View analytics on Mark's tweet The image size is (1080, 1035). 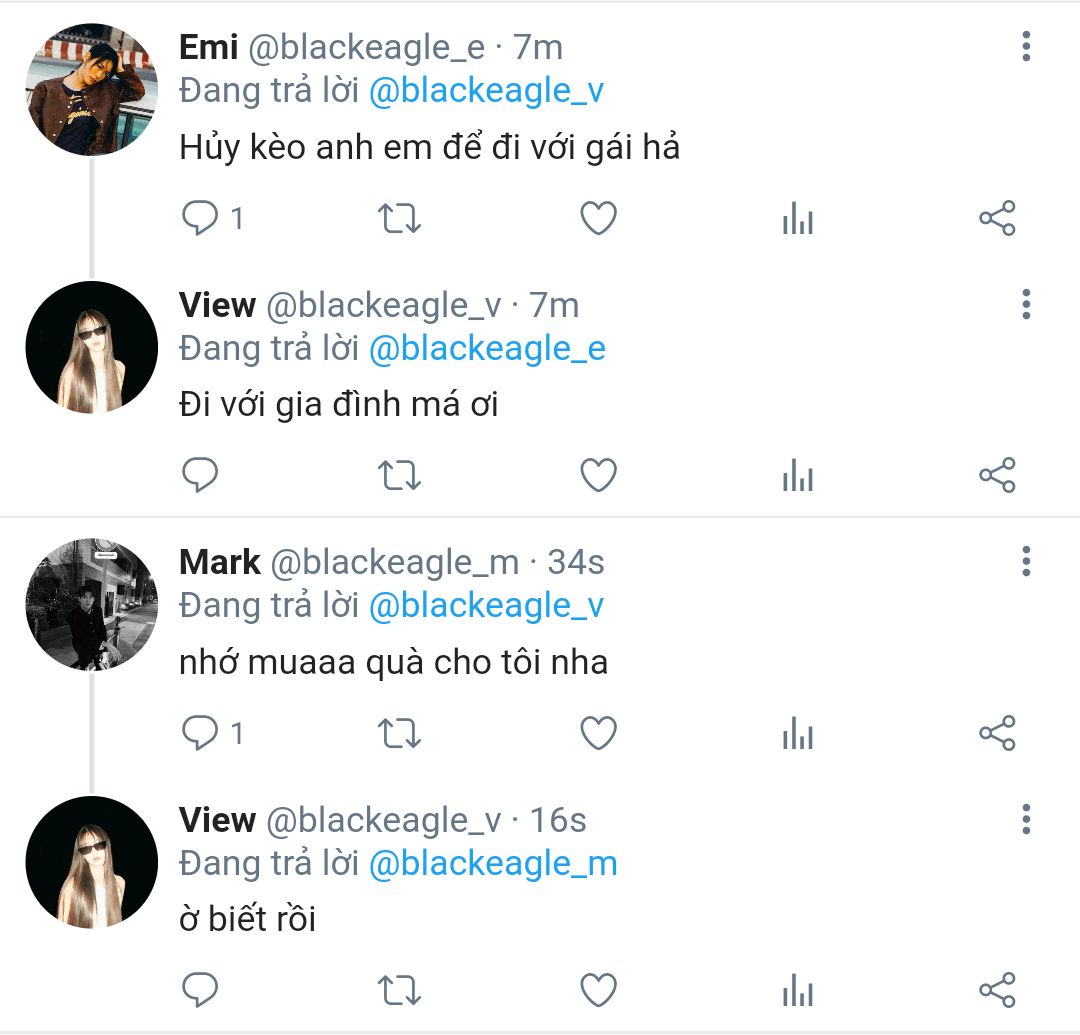point(797,734)
